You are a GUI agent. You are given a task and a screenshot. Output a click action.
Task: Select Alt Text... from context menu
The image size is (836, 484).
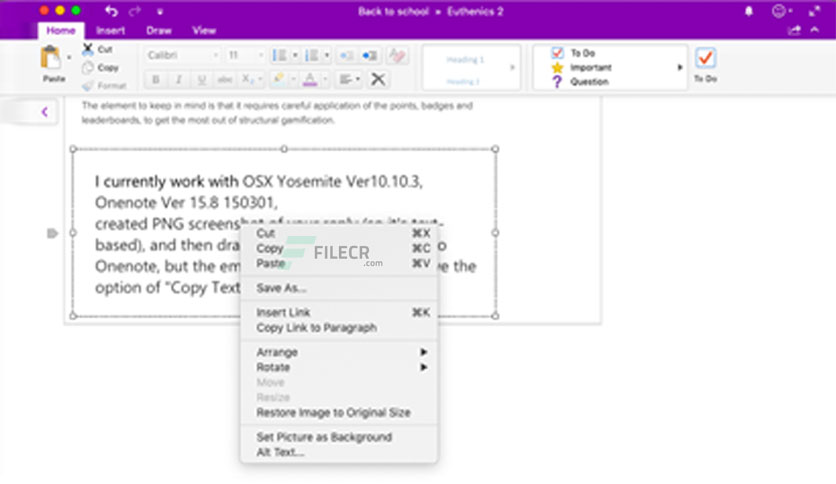pos(339,452)
